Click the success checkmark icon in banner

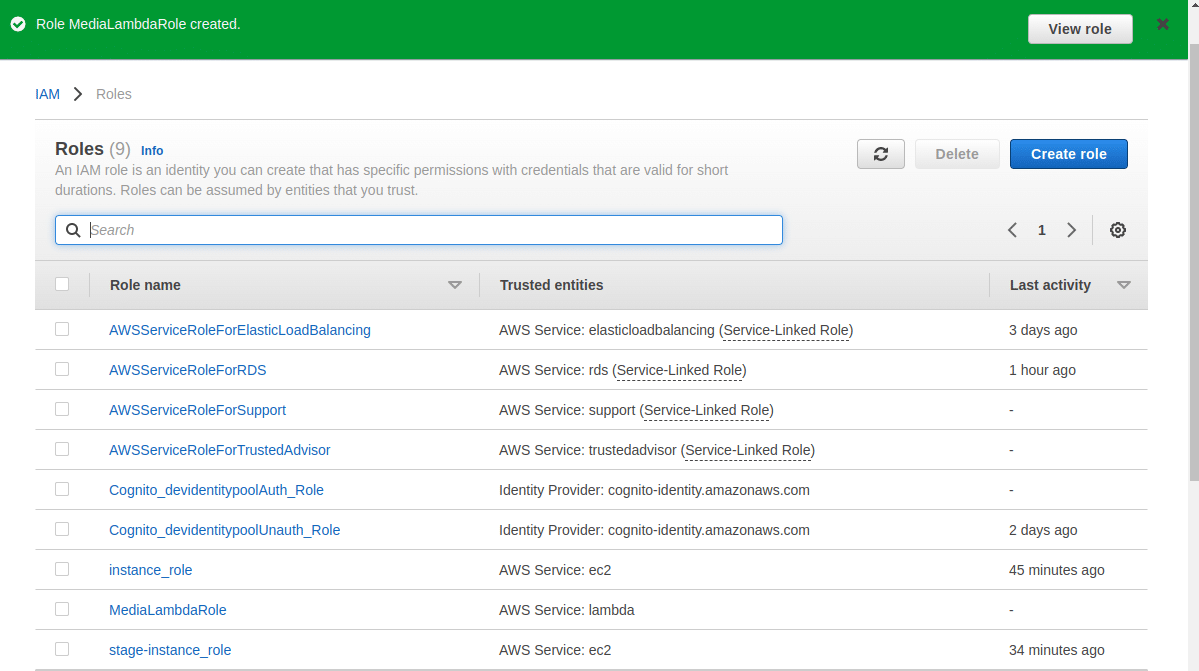click(x=18, y=24)
